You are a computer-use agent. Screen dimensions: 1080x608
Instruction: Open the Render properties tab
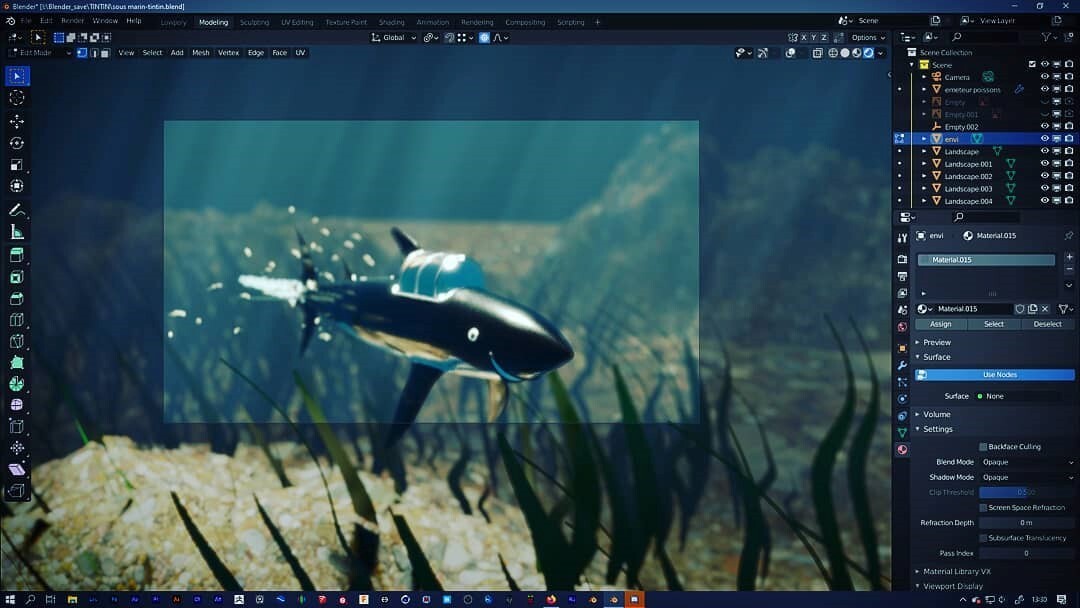[902, 259]
